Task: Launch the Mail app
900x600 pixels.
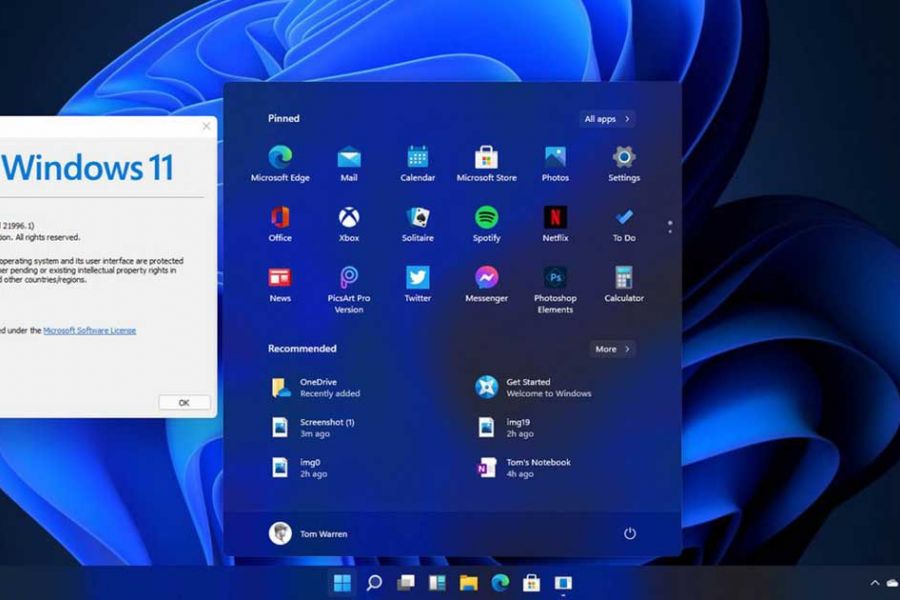Action: coord(349,164)
